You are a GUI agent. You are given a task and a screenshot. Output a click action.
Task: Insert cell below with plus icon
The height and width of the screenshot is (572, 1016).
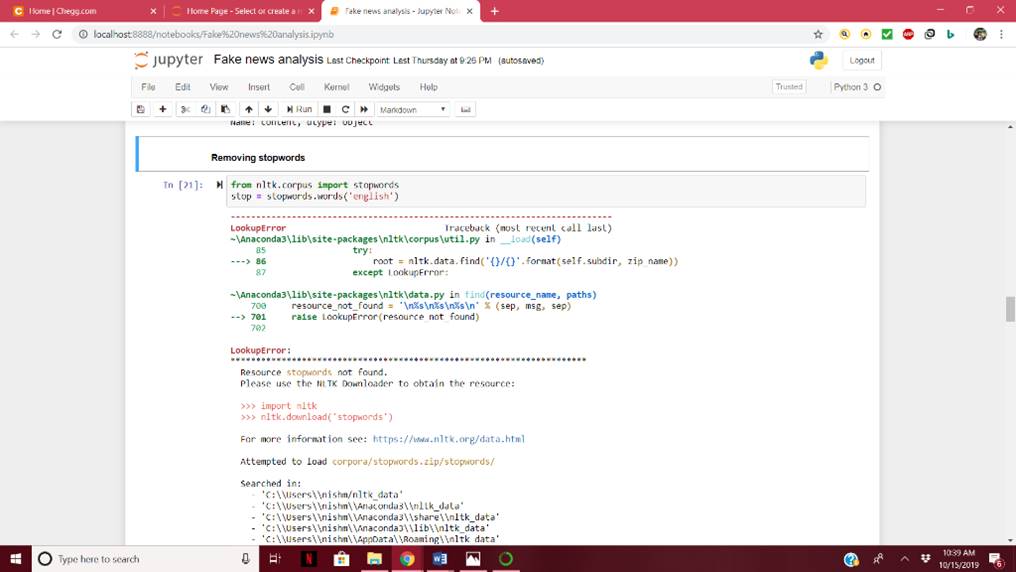[163, 109]
